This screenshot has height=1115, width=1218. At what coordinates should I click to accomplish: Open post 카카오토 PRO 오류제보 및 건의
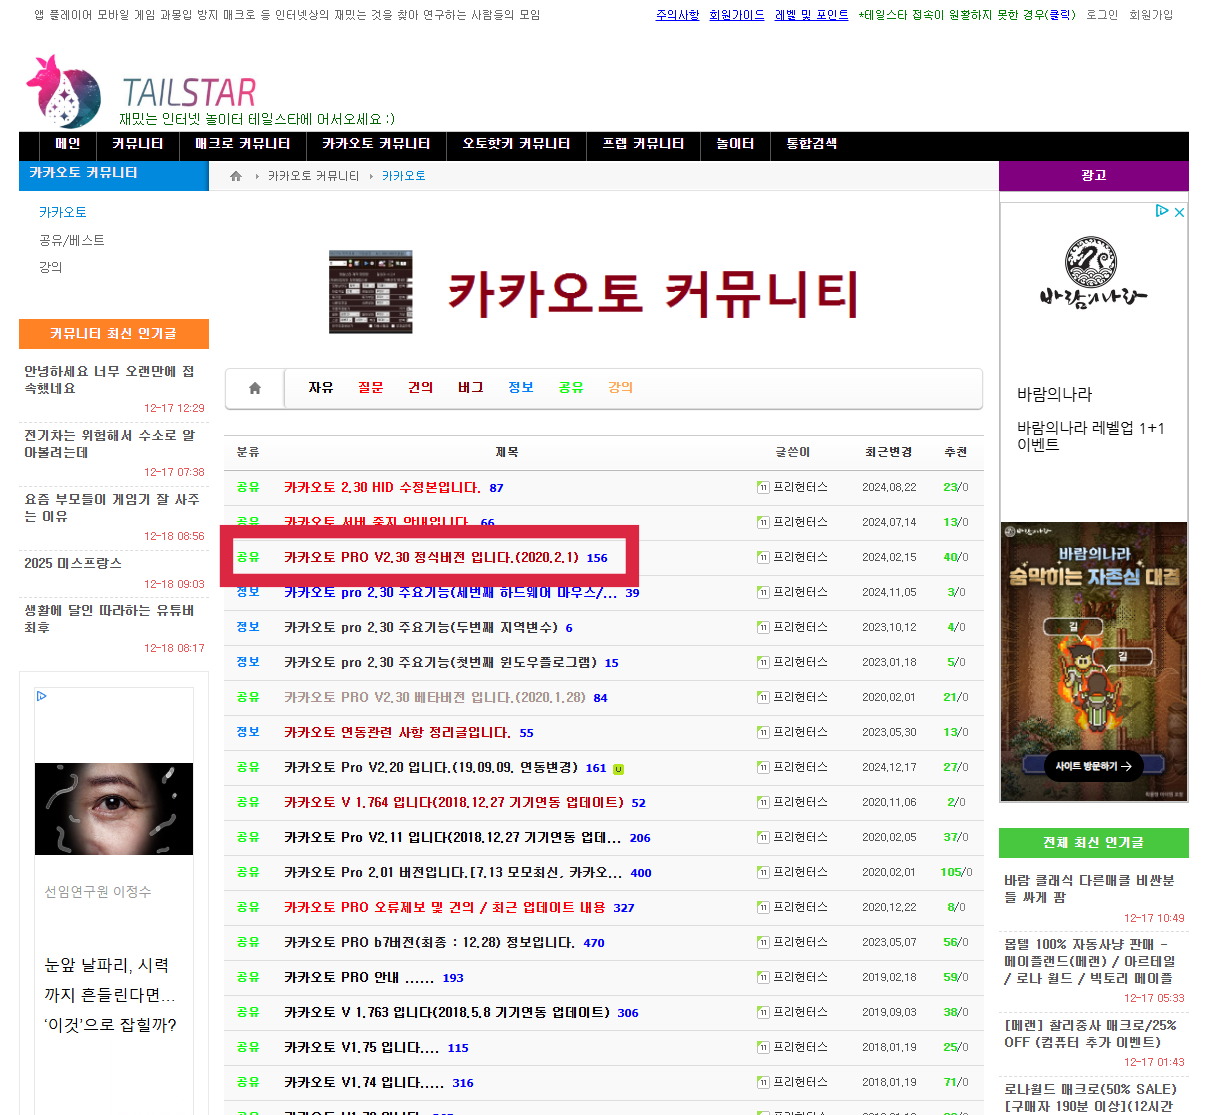(445, 908)
